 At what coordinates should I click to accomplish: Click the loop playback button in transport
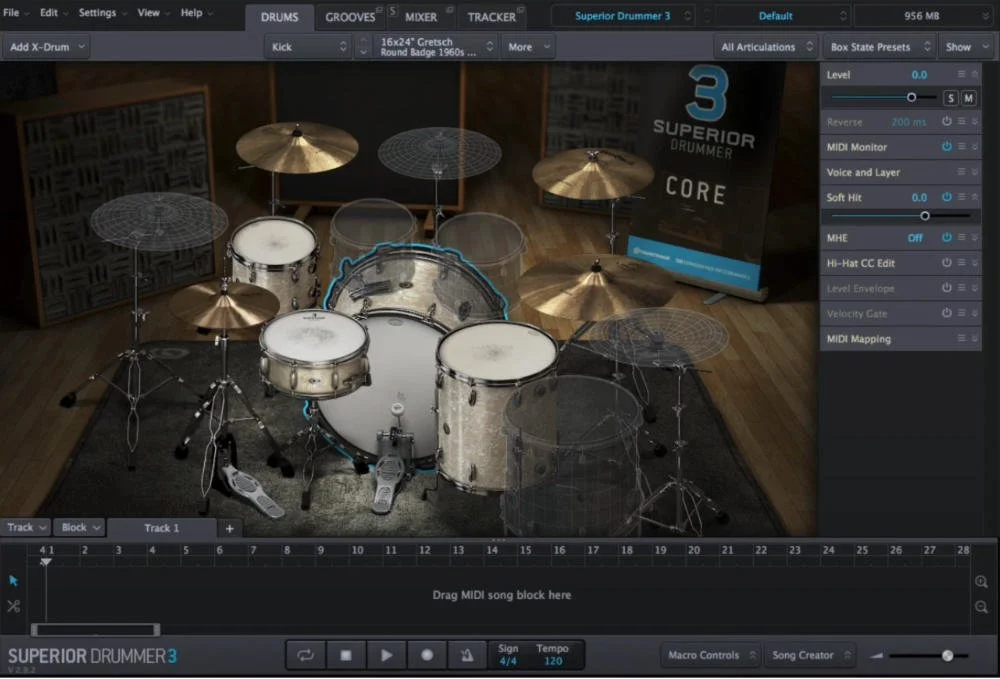point(305,655)
